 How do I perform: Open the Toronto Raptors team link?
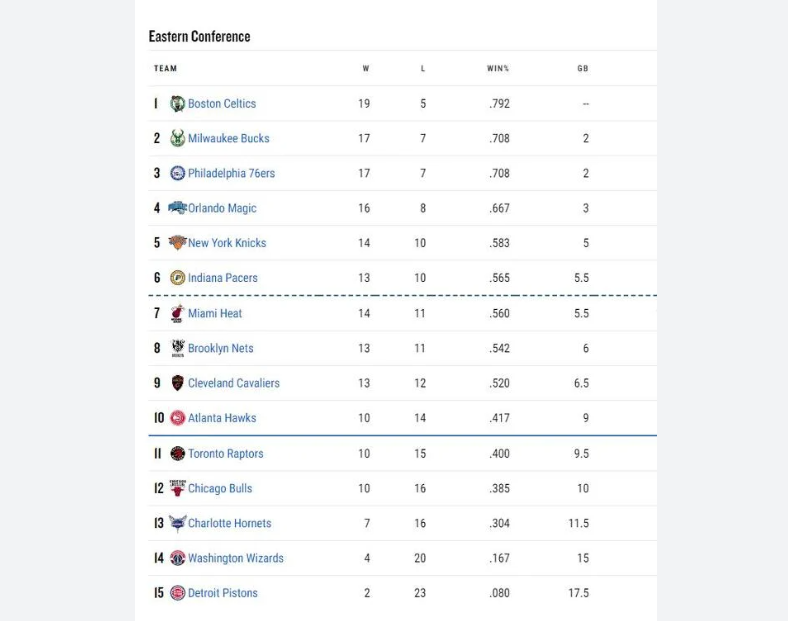tap(225, 453)
